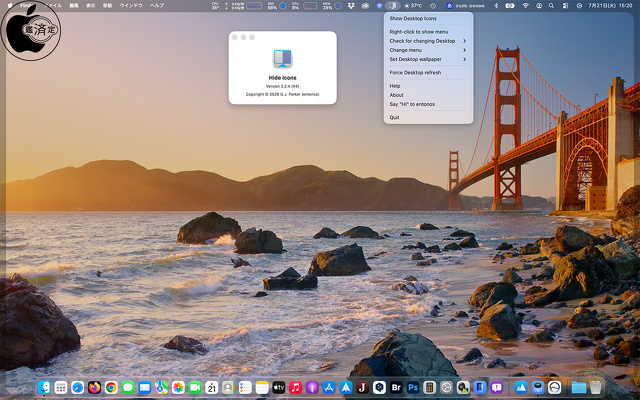
Task: Click the Hide Icons menu bar icon
Action: click(x=393, y=6)
